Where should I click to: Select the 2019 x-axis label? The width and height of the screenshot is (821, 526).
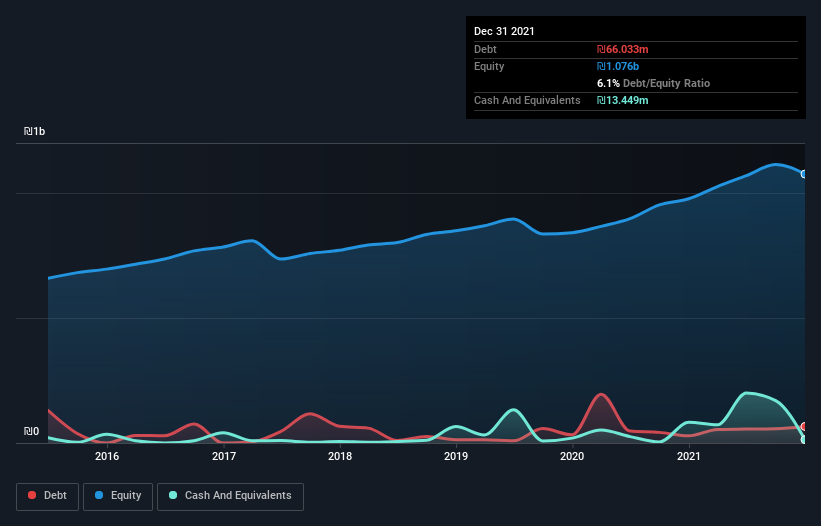pos(456,456)
